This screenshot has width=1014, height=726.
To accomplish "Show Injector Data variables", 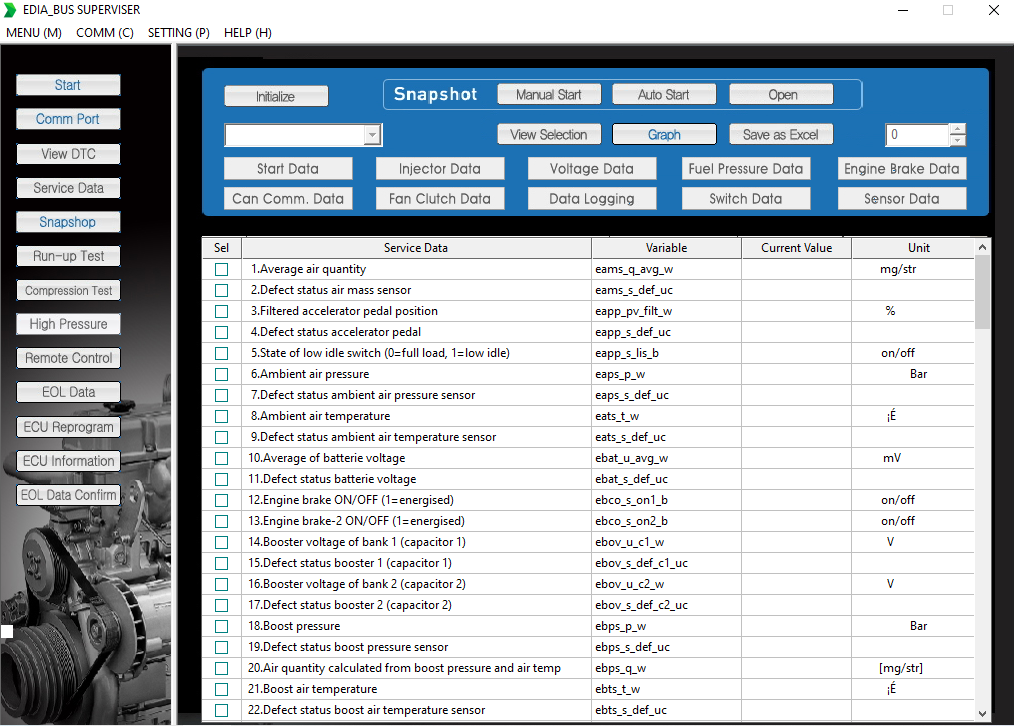I will [440, 169].
